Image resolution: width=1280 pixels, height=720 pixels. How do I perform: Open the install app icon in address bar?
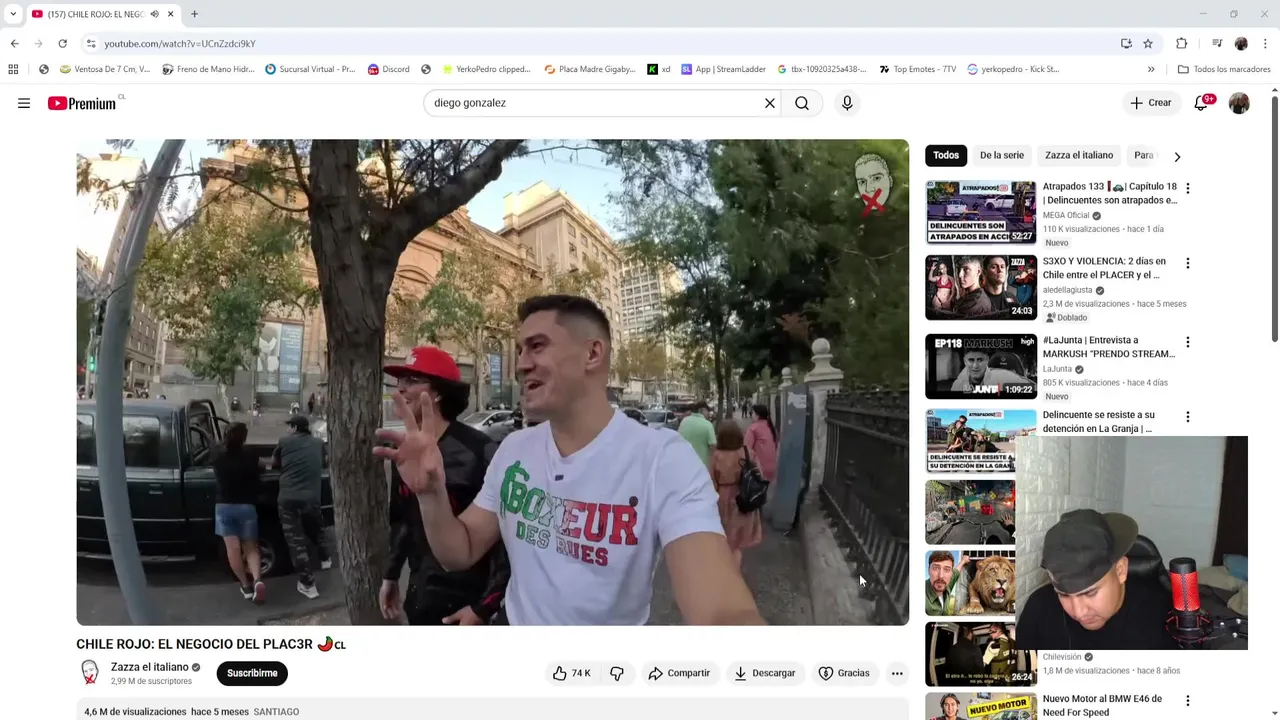pyautogui.click(x=1126, y=44)
